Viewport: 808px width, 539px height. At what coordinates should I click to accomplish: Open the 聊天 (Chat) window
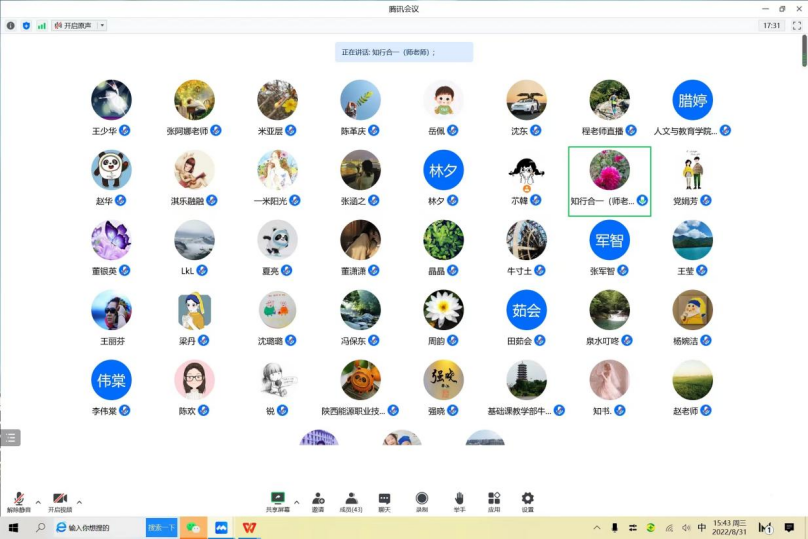[384, 501]
